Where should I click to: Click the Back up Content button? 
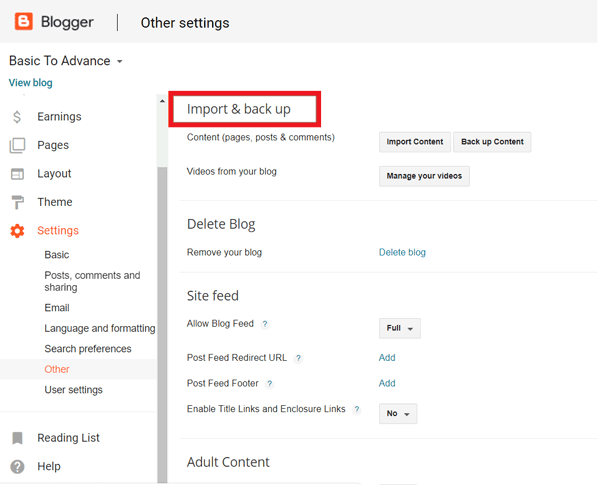(x=492, y=142)
